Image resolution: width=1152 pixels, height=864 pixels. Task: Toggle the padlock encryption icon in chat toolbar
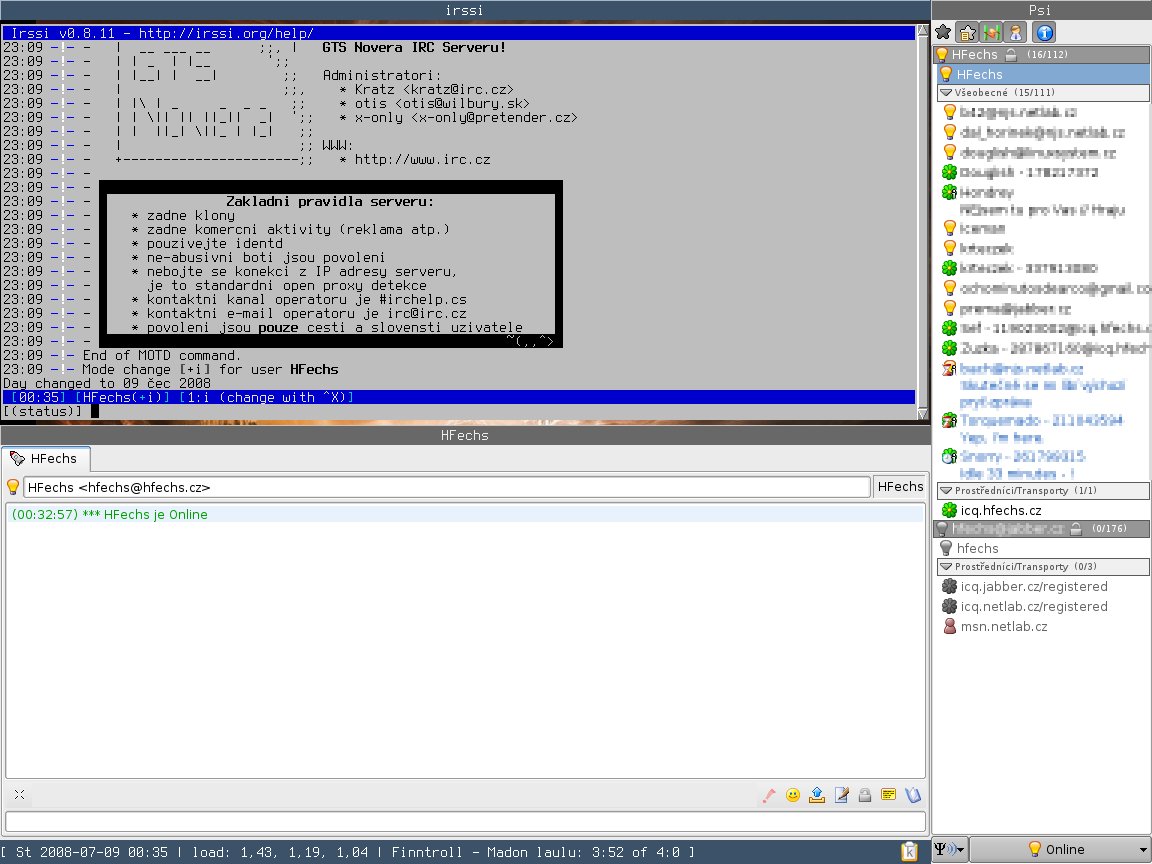tap(865, 795)
